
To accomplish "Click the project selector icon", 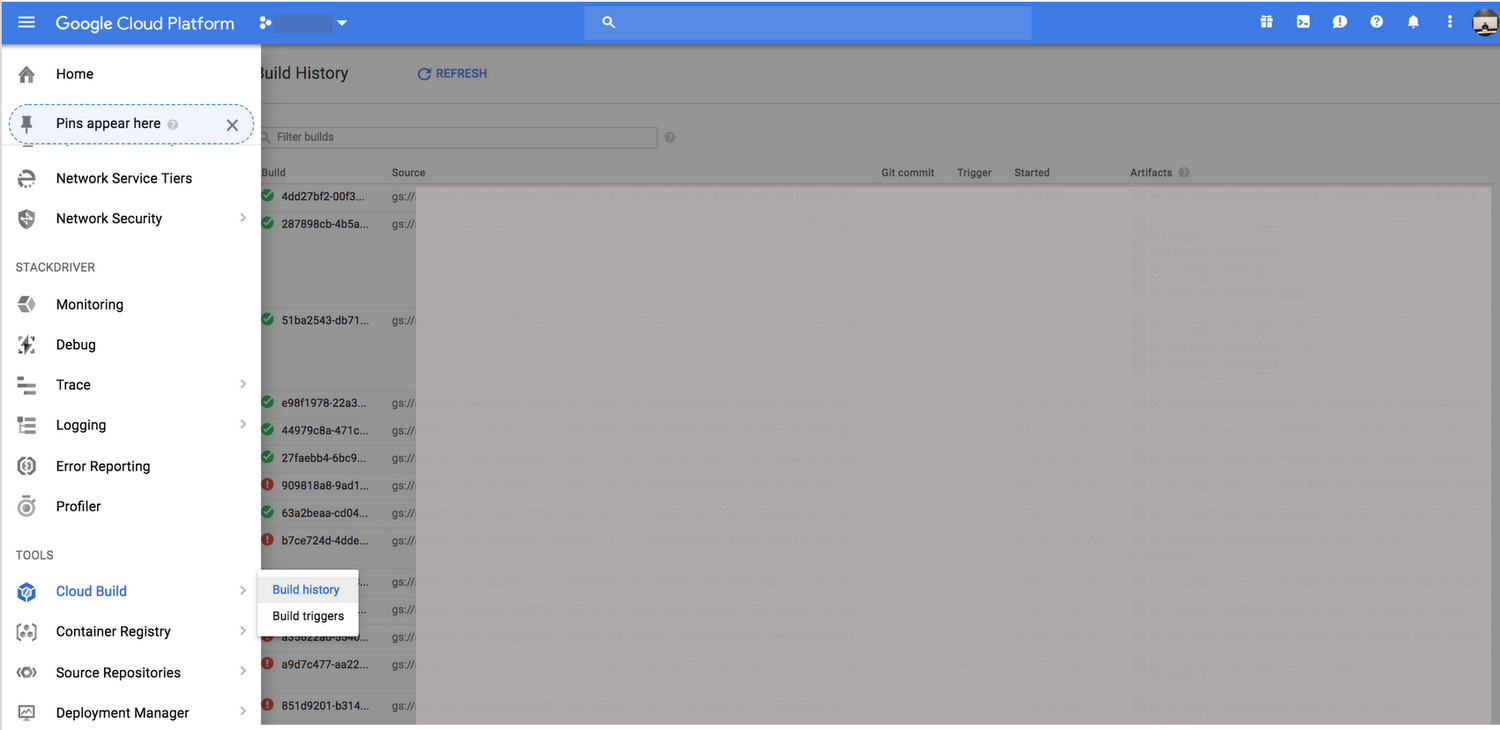I will click(x=265, y=22).
